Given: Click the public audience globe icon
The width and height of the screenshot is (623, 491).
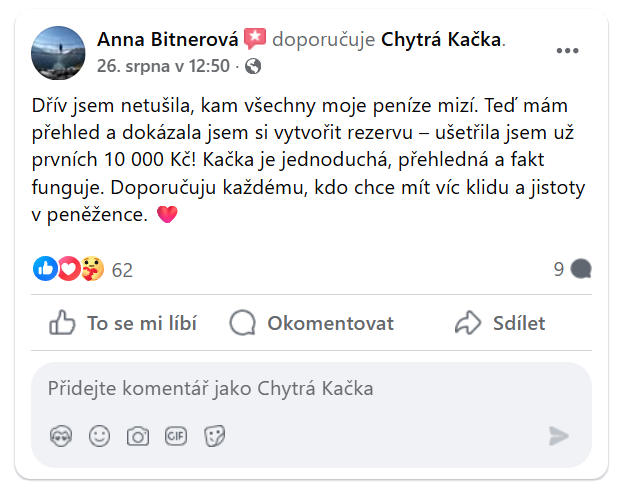Looking at the screenshot, I should point(253,67).
